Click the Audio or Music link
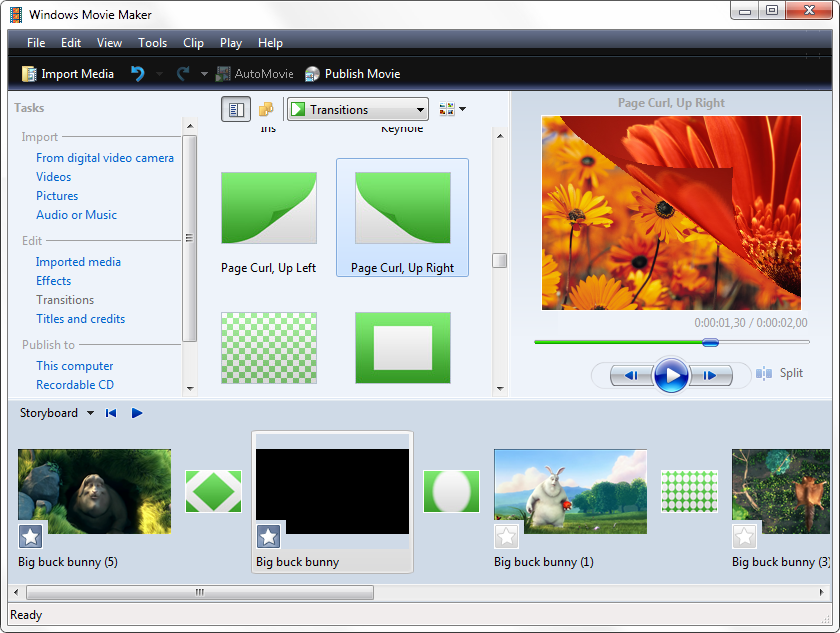Screen dimensions: 840x633 76,215
